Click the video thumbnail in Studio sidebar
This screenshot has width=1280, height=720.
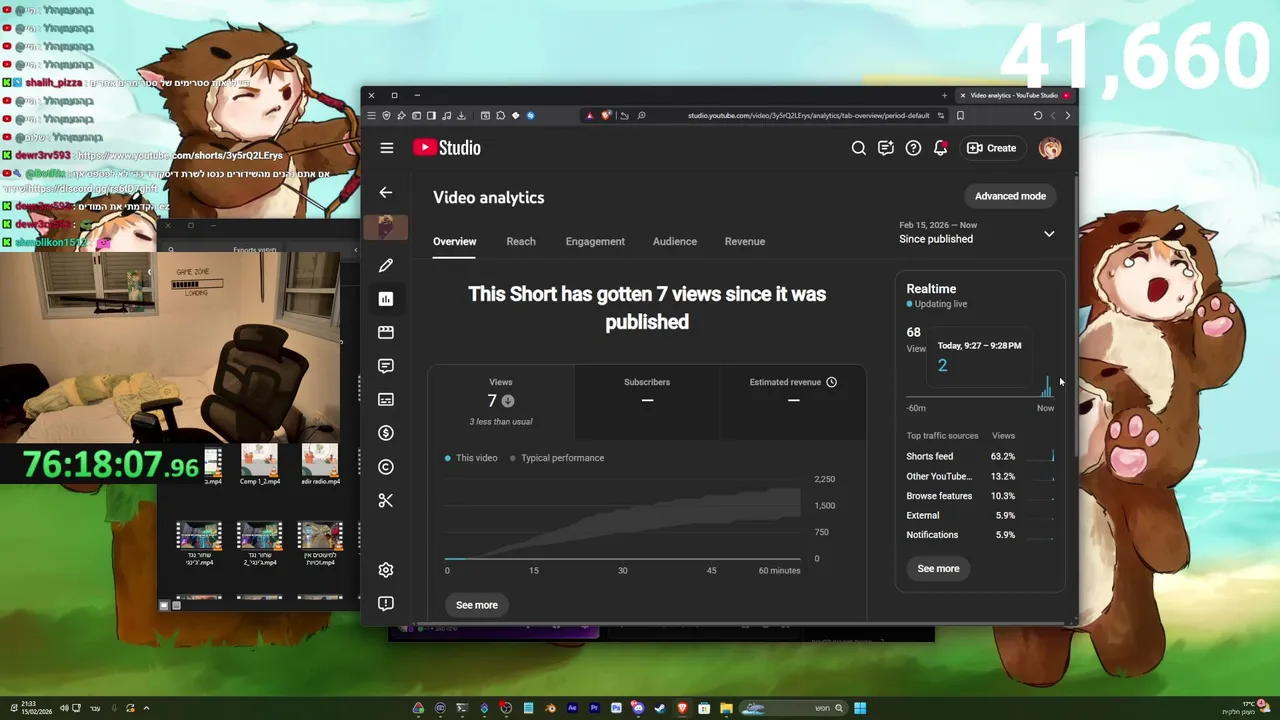pyautogui.click(x=386, y=227)
